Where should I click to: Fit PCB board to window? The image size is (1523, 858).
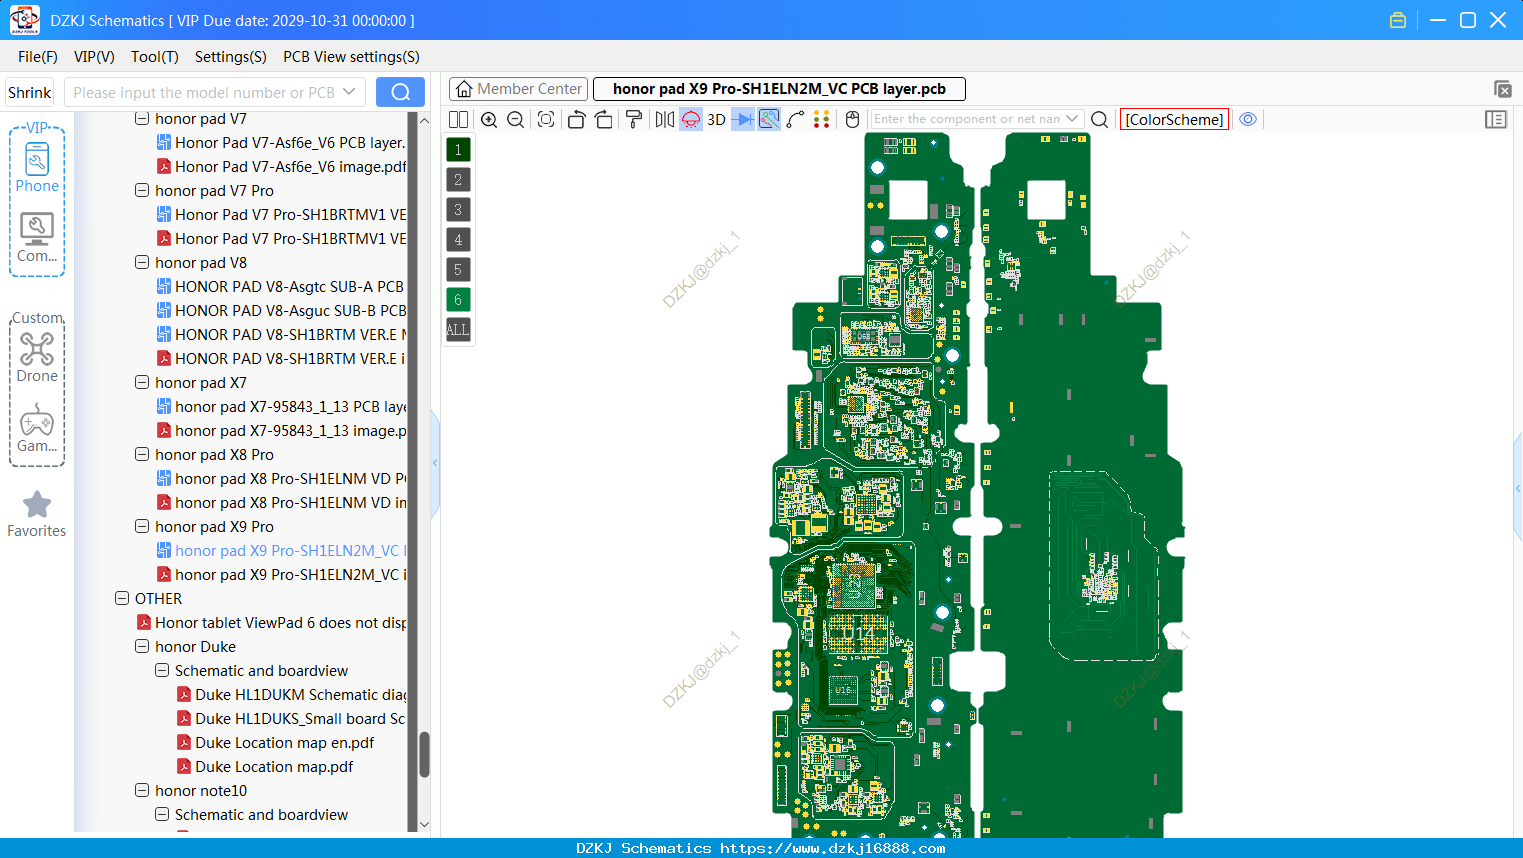546,119
